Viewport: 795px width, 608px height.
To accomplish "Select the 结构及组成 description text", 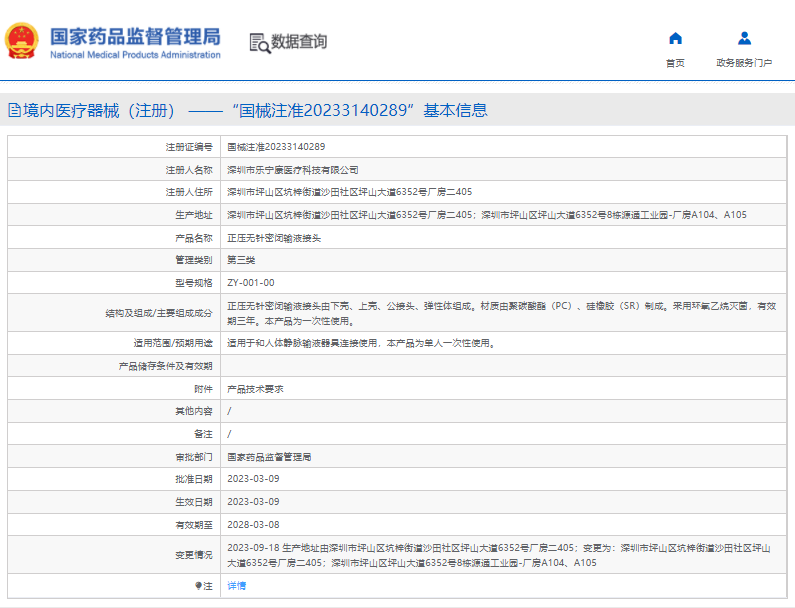I will (501, 313).
